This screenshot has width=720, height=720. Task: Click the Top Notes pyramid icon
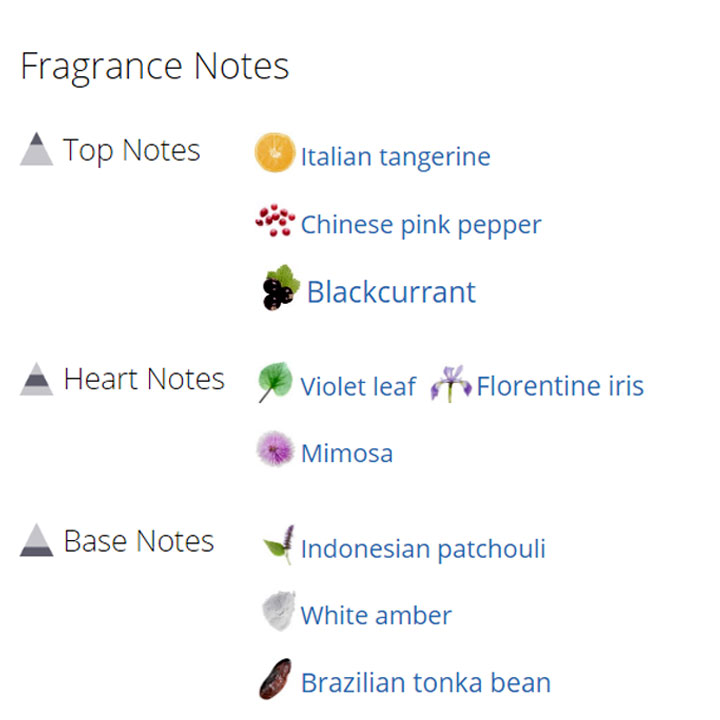point(36,149)
